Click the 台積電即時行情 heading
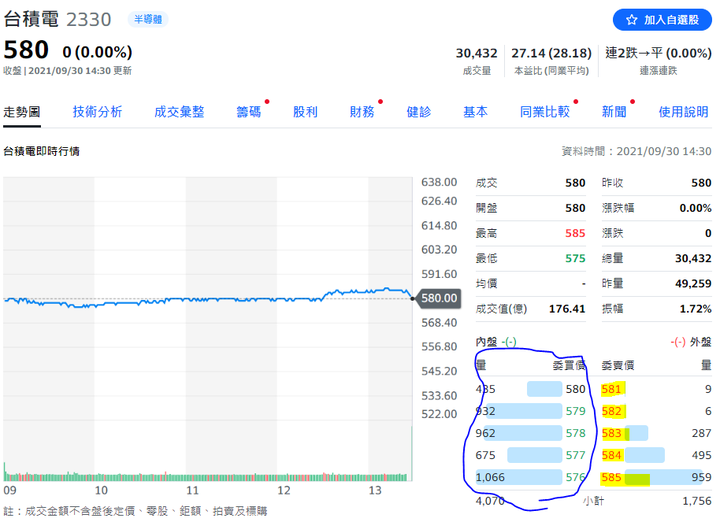This screenshot has height=522, width=720. point(41,151)
